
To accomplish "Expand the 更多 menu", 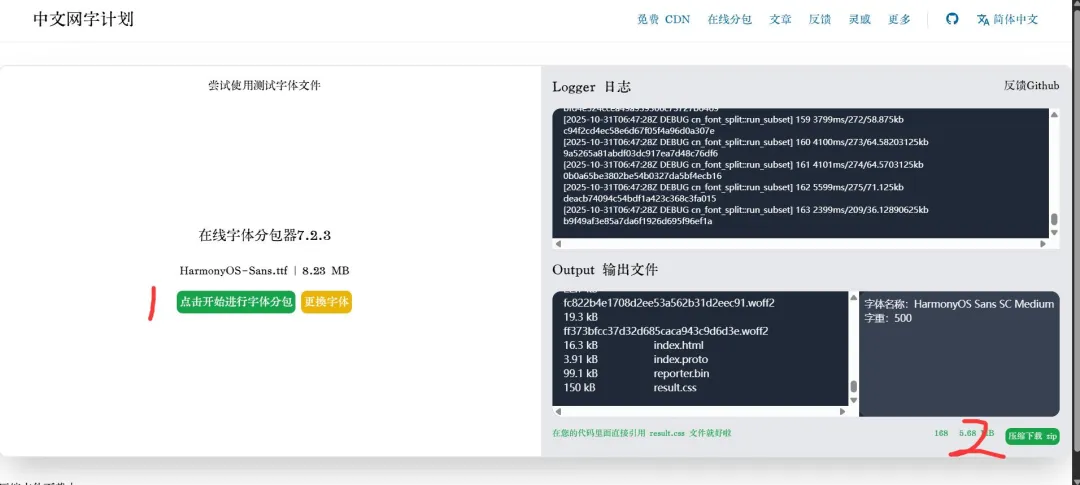I will 899,19.
